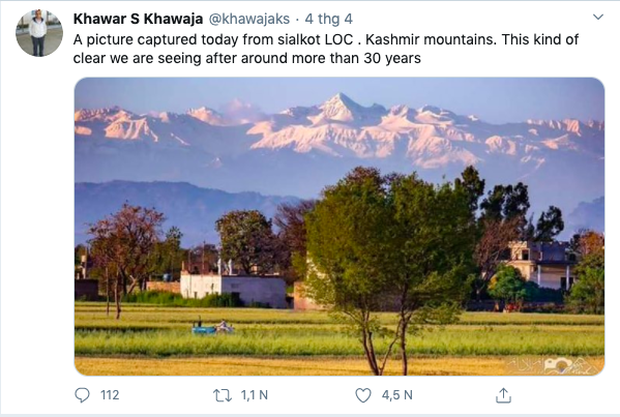Click the text line mentioning 30 years
The width and height of the screenshot is (620, 417).
[x=247, y=58]
